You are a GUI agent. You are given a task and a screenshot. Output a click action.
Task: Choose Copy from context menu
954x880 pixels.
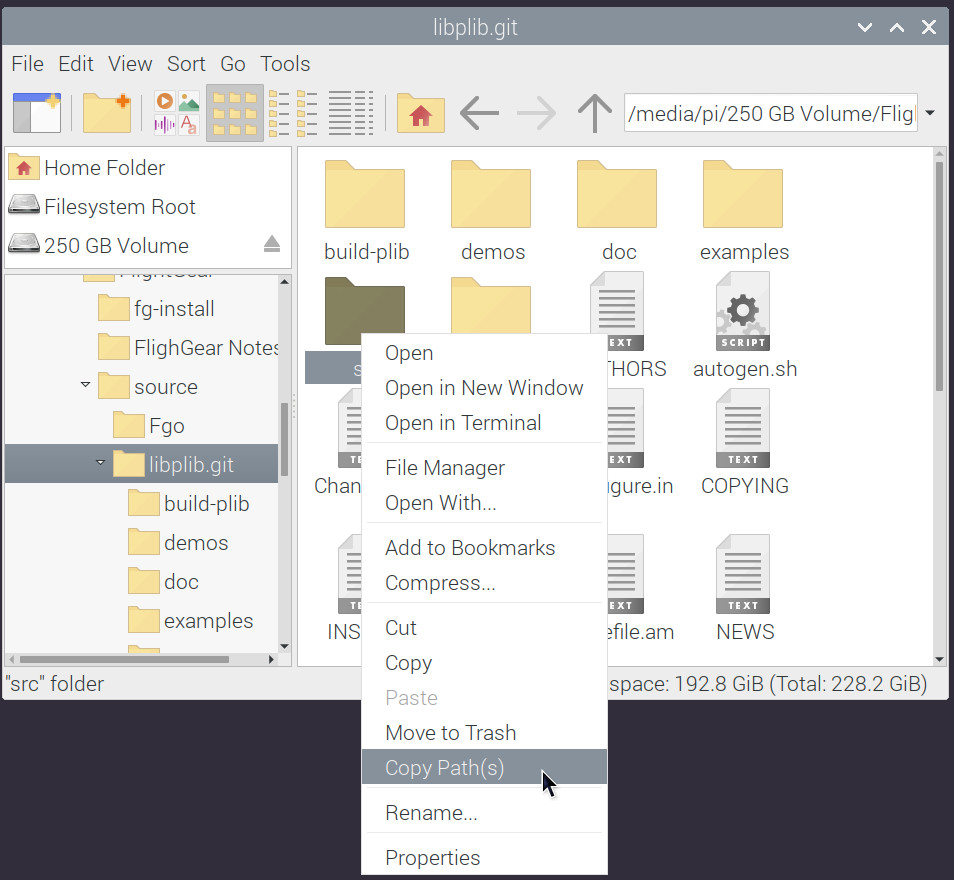[x=484, y=663]
